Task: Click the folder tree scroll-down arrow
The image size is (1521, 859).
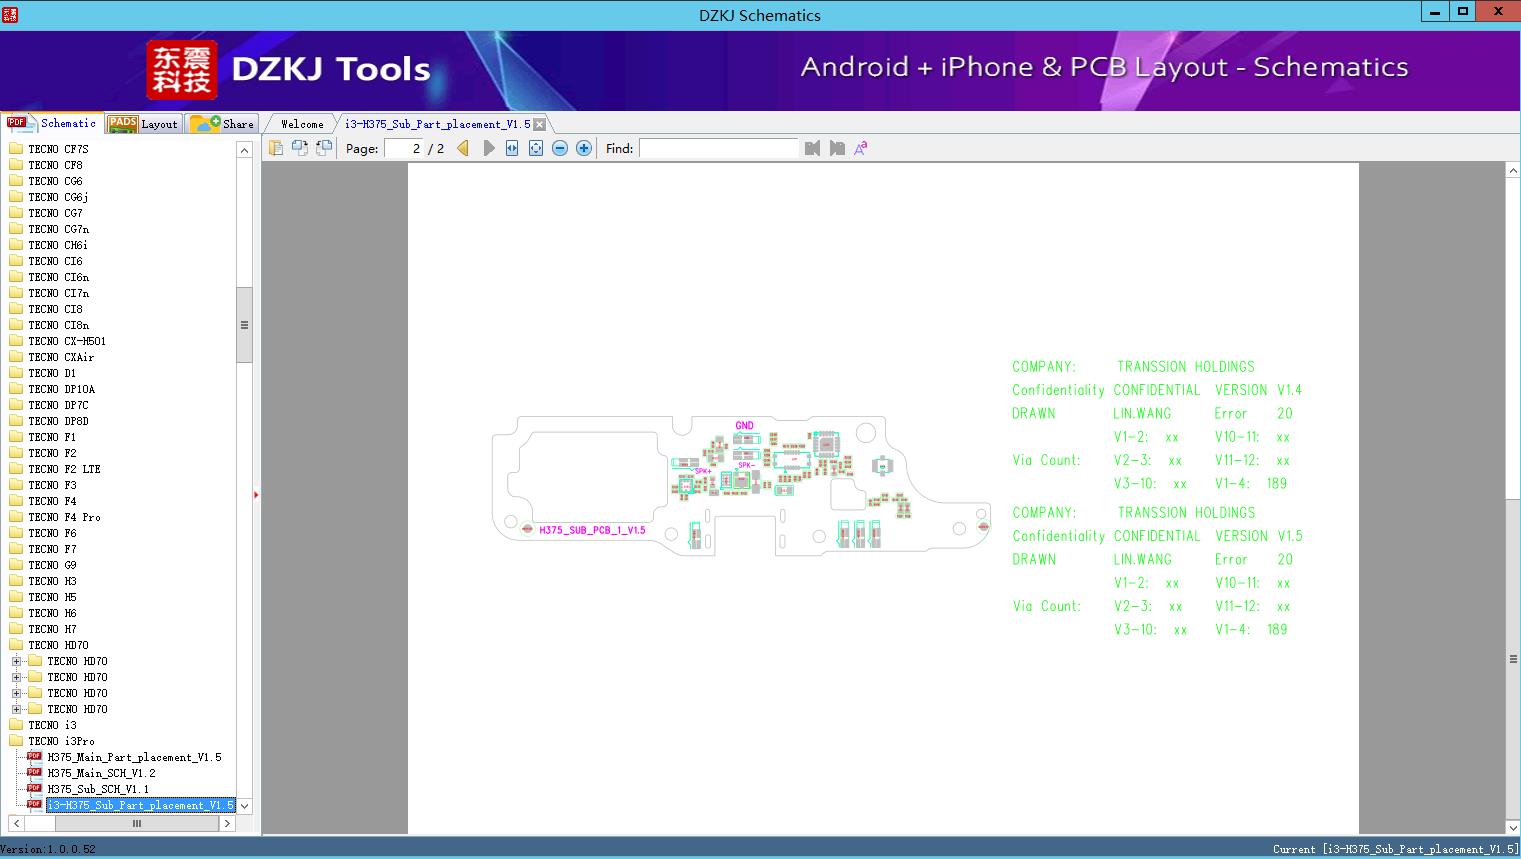Action: point(244,806)
